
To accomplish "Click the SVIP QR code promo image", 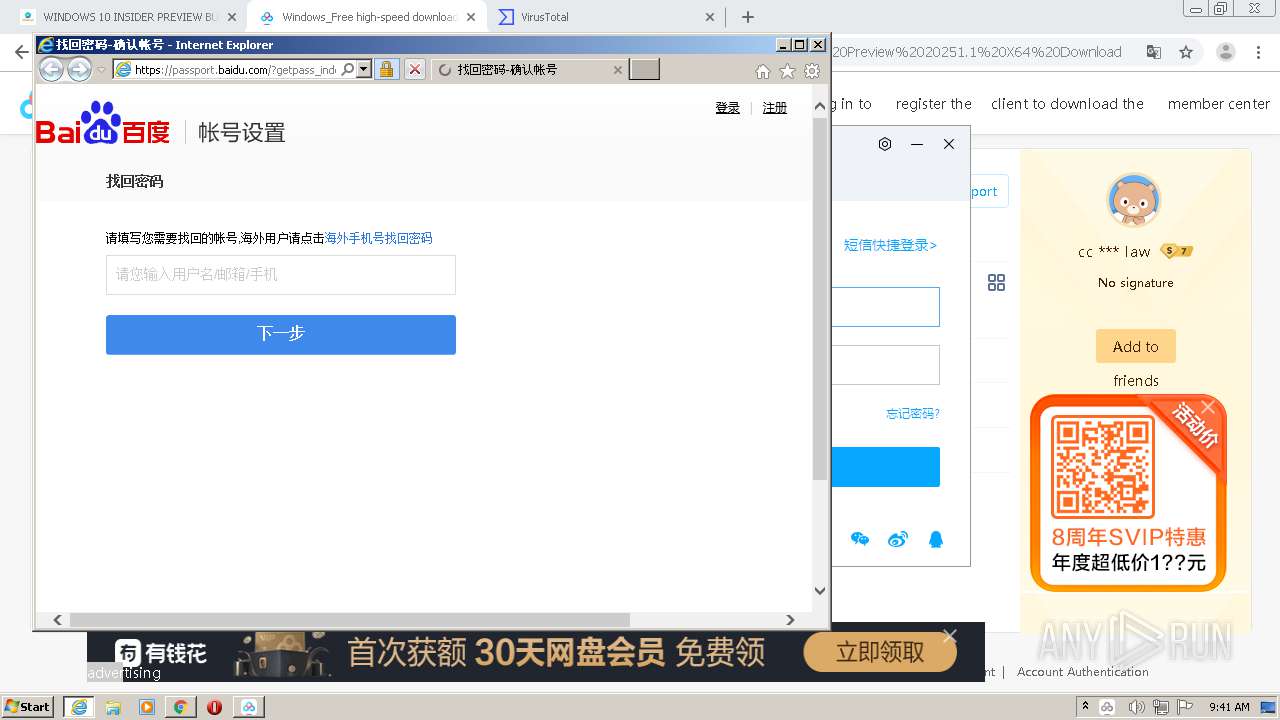I will pyautogui.click(x=1128, y=493).
